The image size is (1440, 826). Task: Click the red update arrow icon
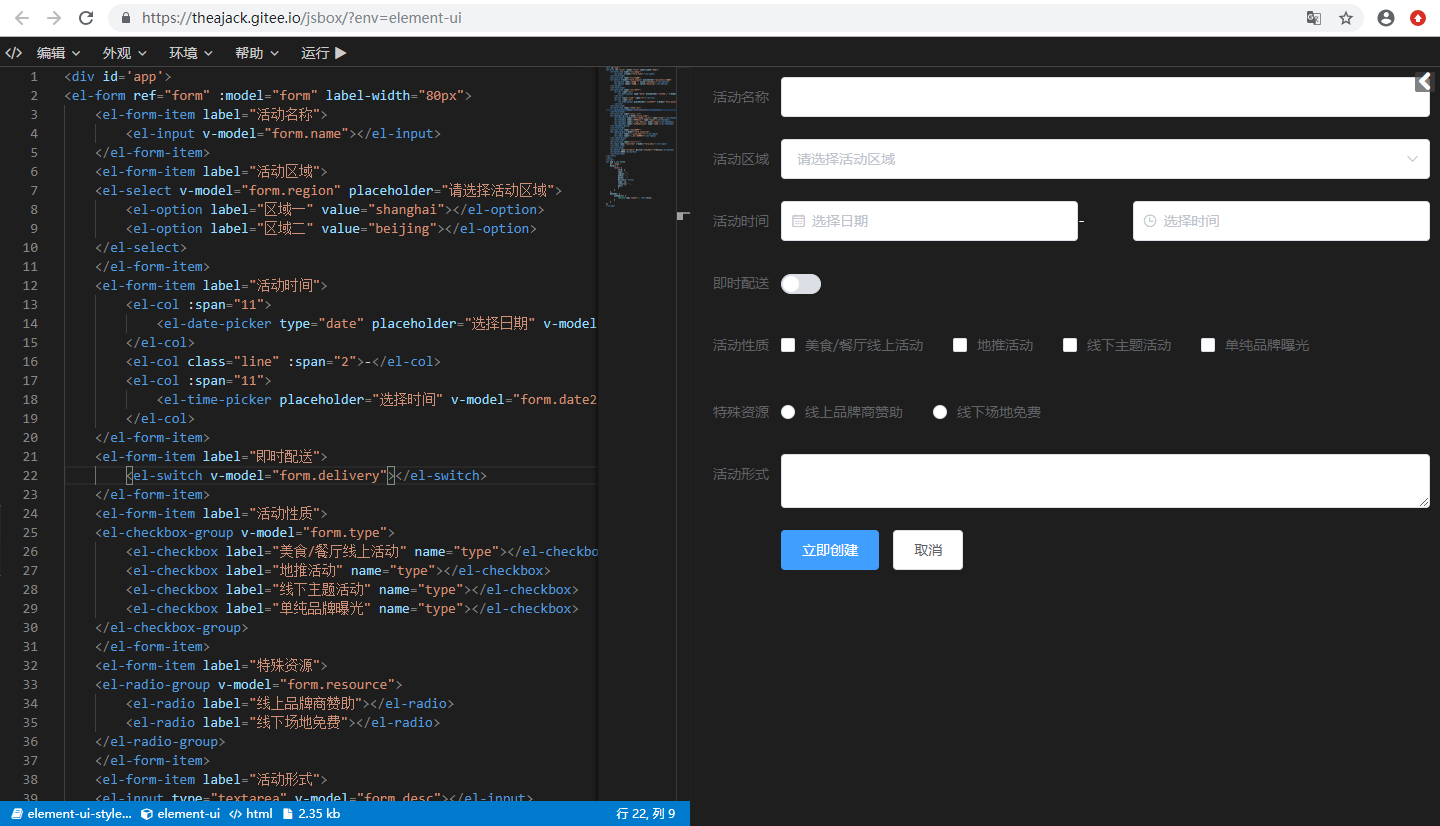click(1418, 18)
